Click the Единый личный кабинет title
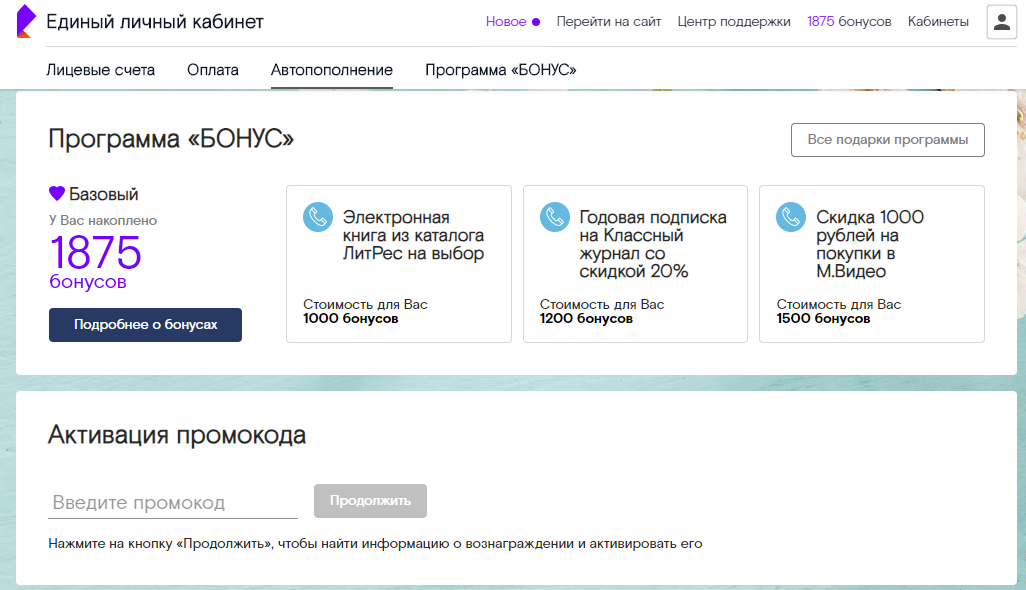Image resolution: width=1026 pixels, height=590 pixels. pos(154,22)
